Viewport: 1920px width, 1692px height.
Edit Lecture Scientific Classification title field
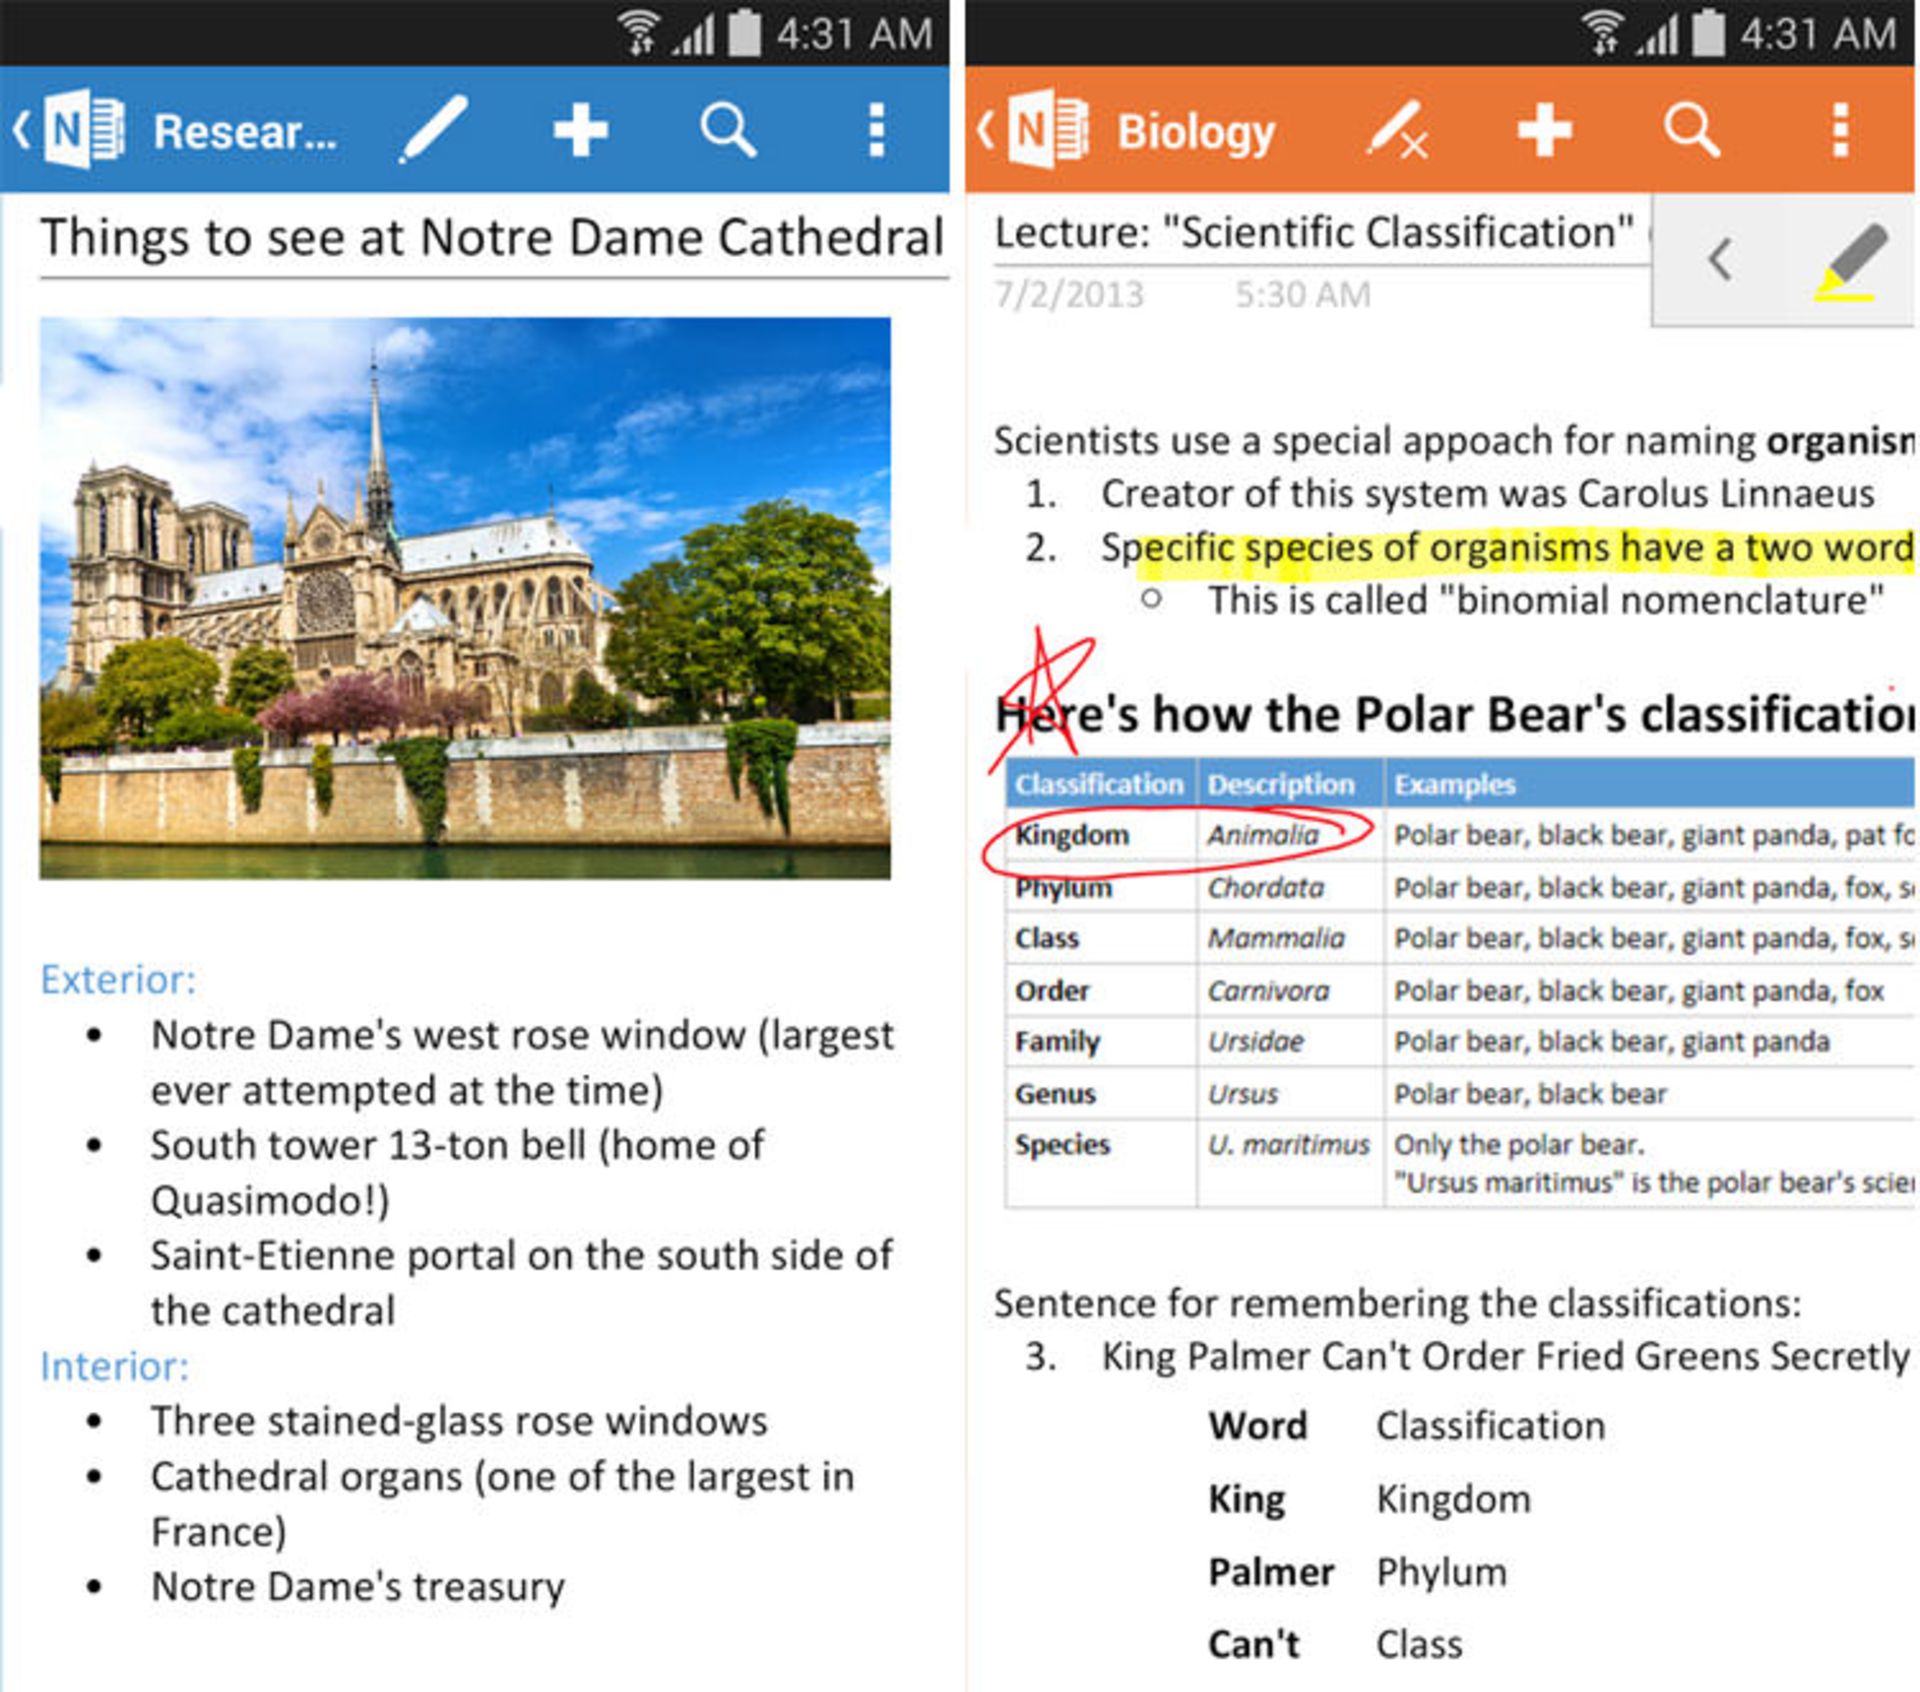[1312, 233]
